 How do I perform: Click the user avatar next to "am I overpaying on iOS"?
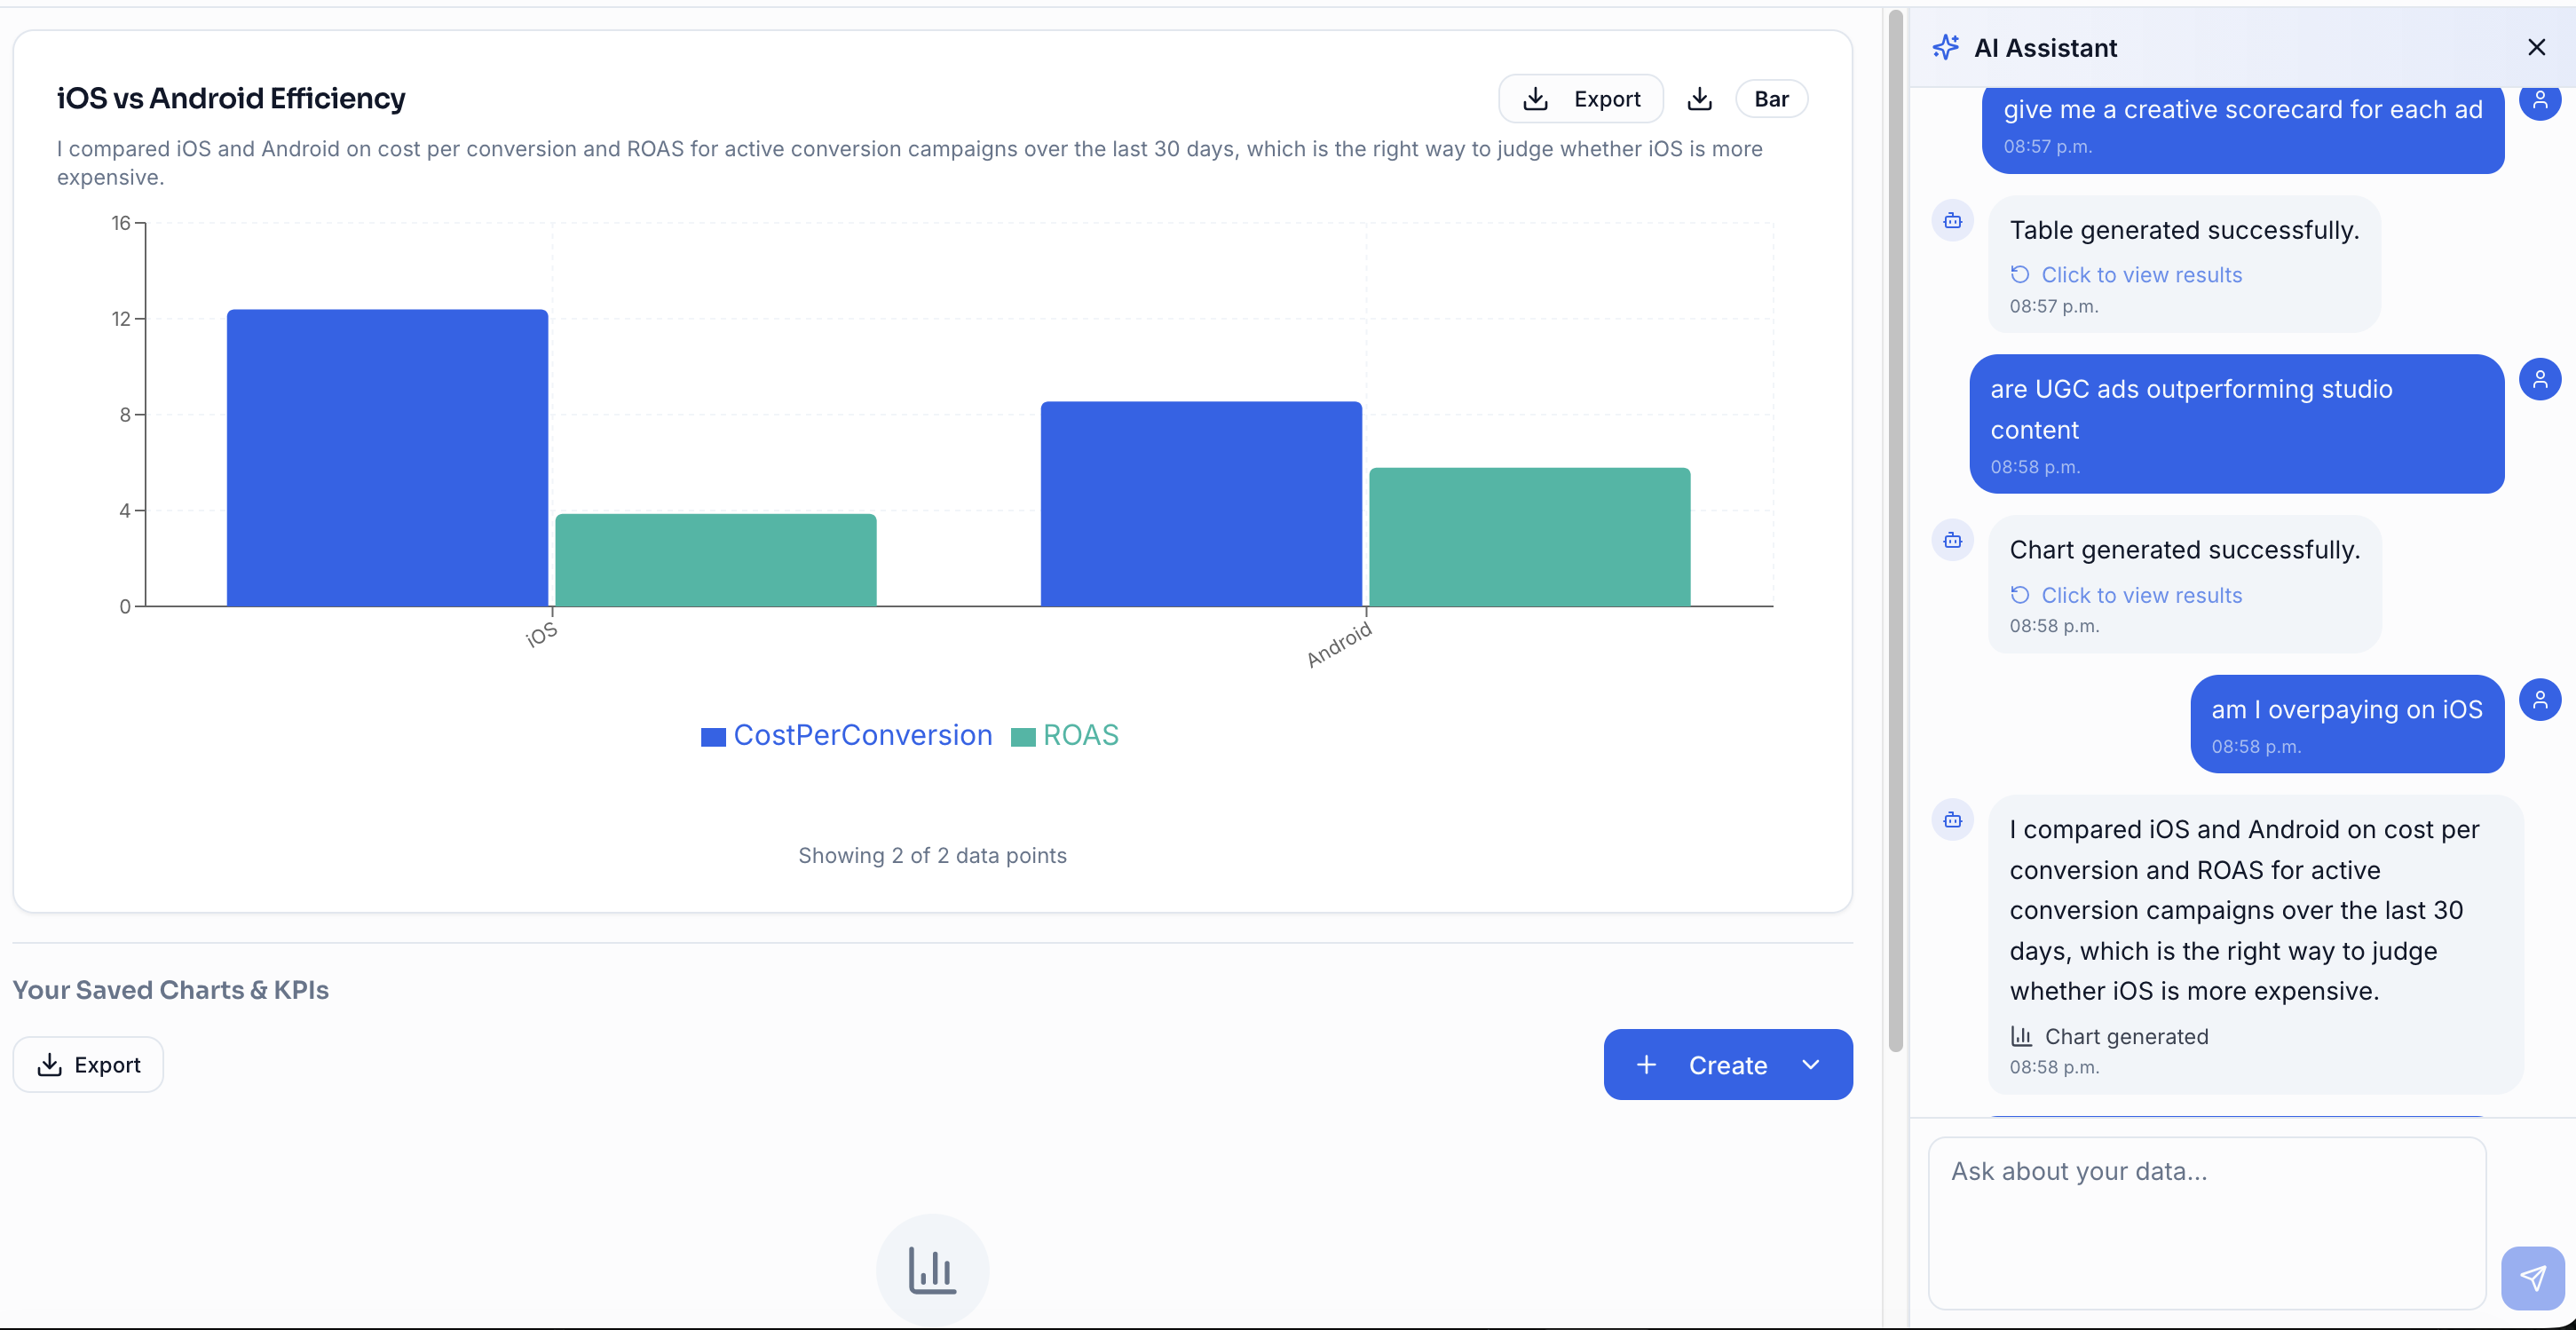[x=2541, y=700]
